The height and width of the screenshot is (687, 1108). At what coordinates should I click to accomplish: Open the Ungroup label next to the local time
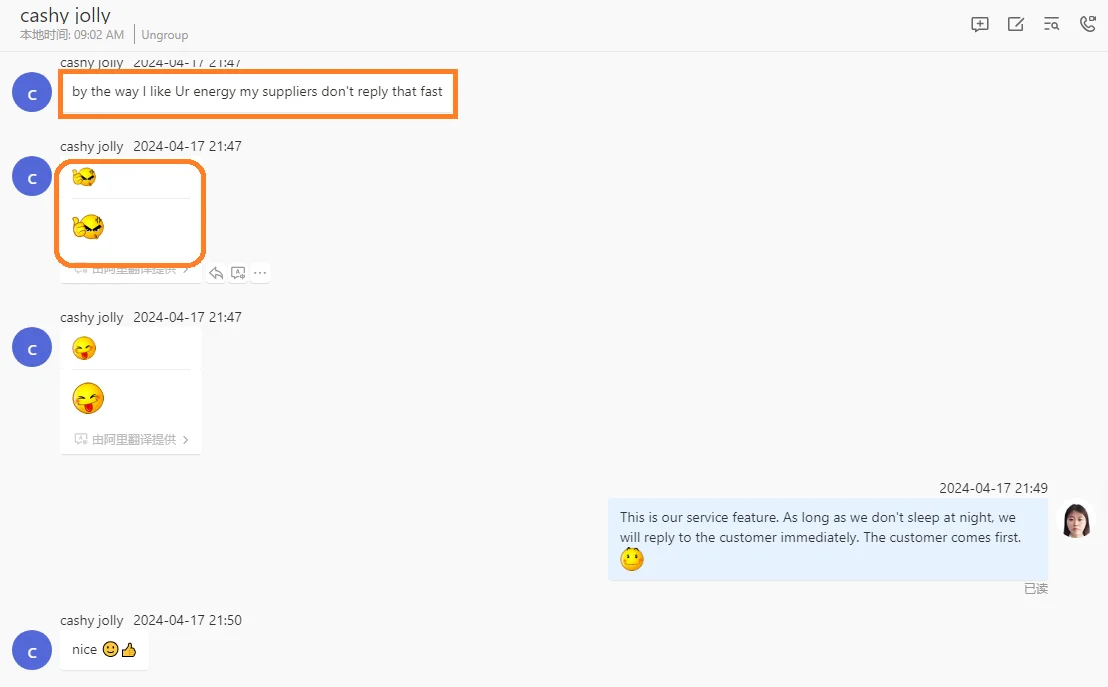click(165, 35)
